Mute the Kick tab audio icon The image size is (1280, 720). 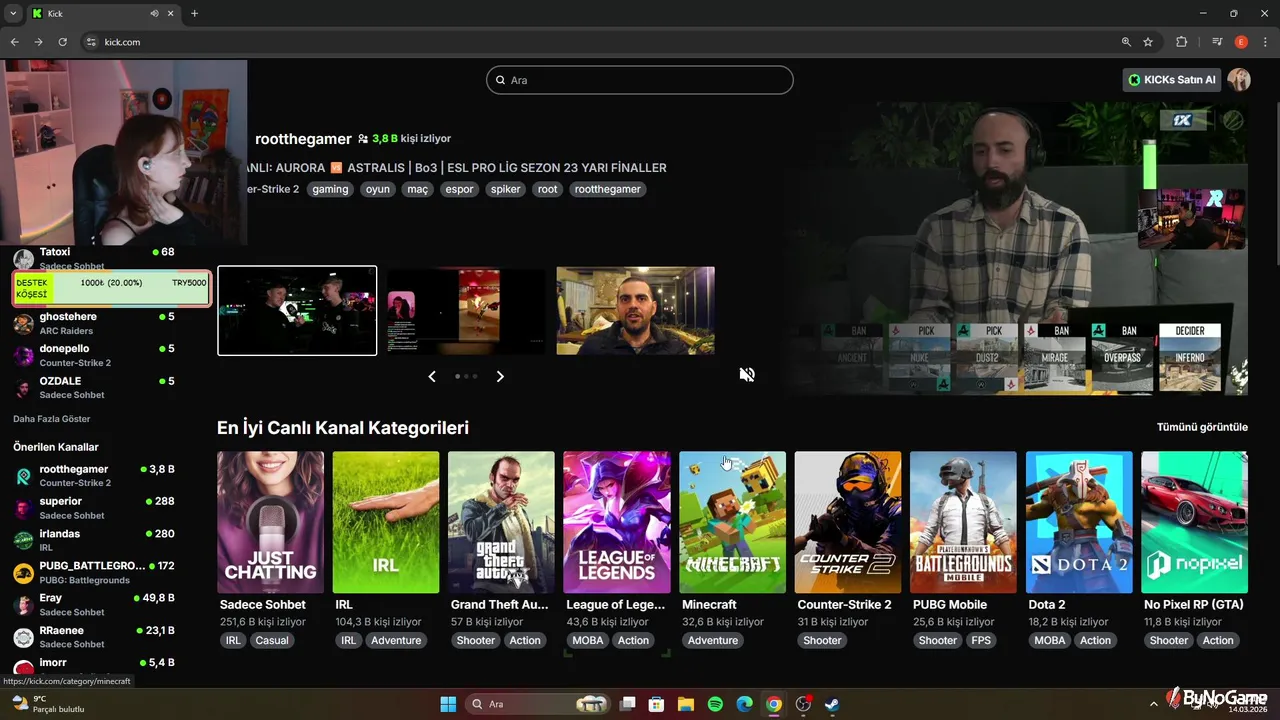click(155, 13)
